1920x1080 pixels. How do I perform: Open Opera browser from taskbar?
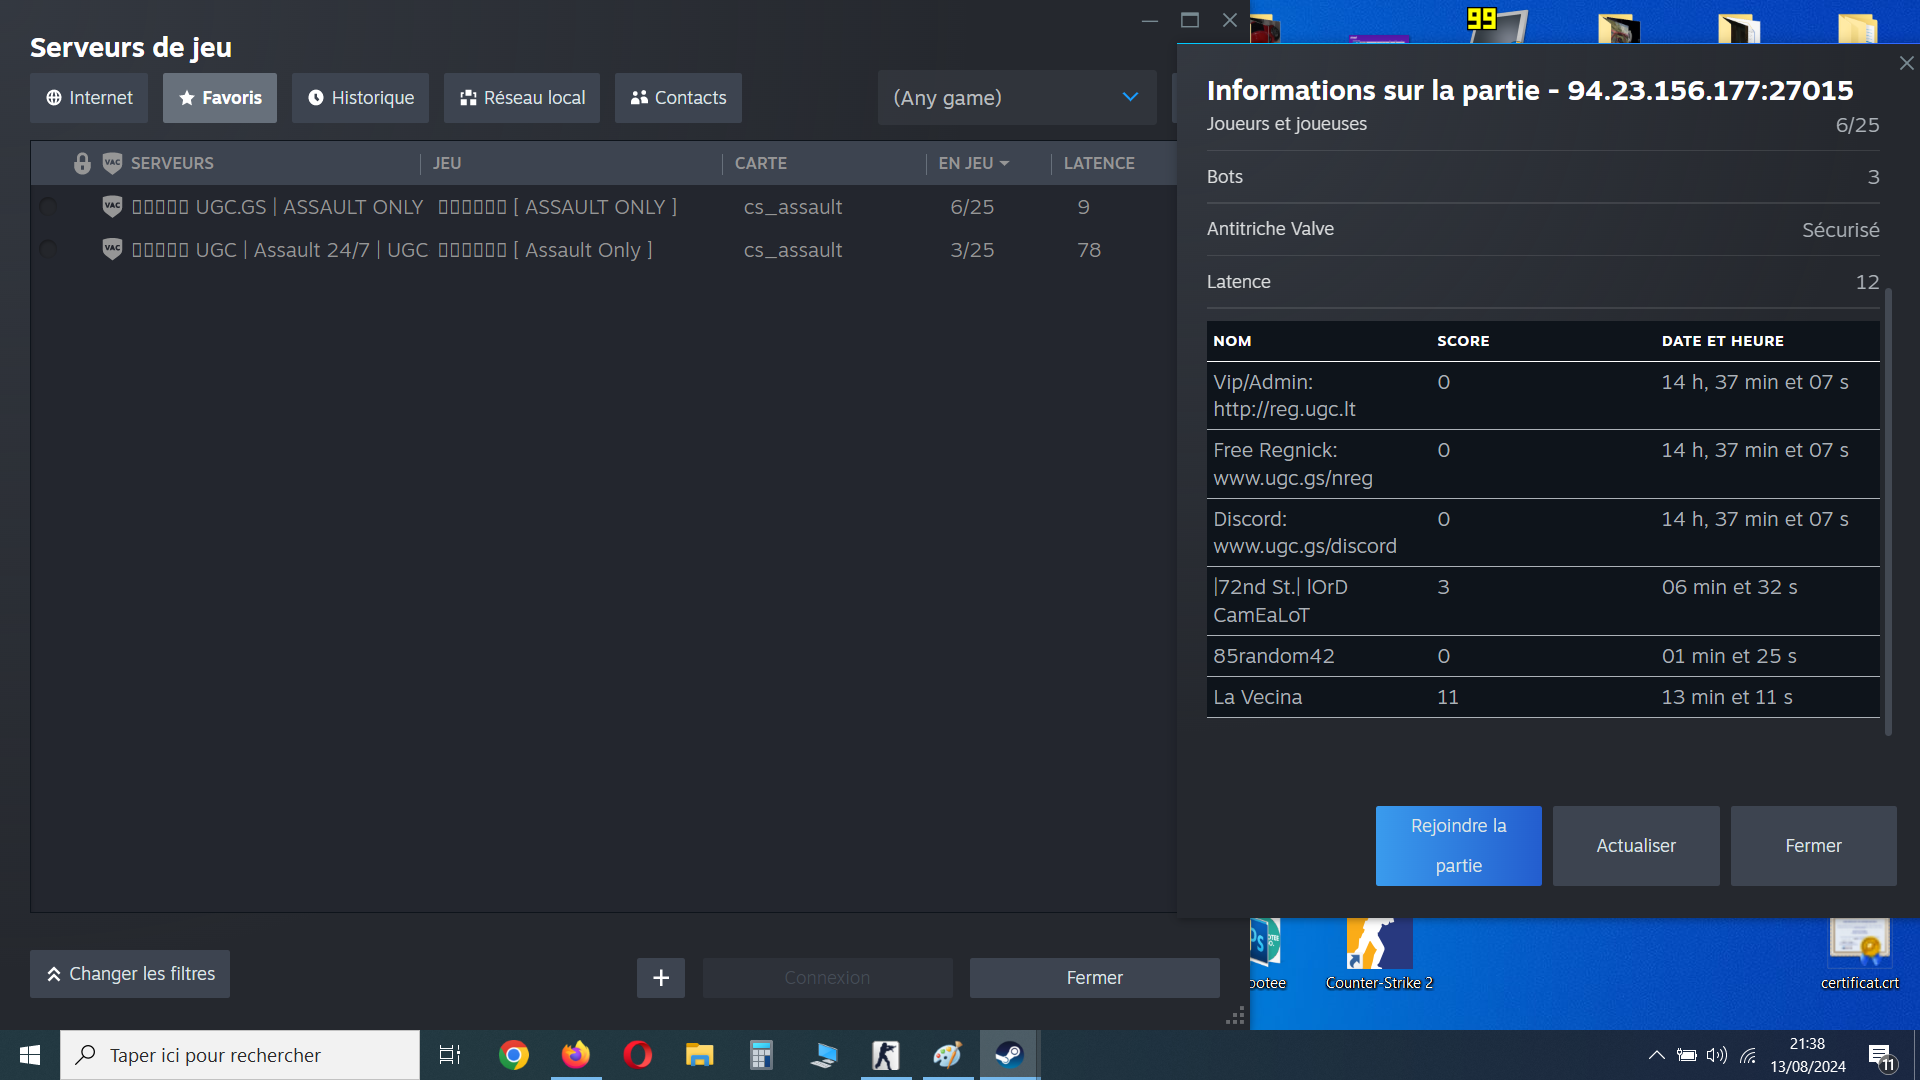coord(637,1055)
